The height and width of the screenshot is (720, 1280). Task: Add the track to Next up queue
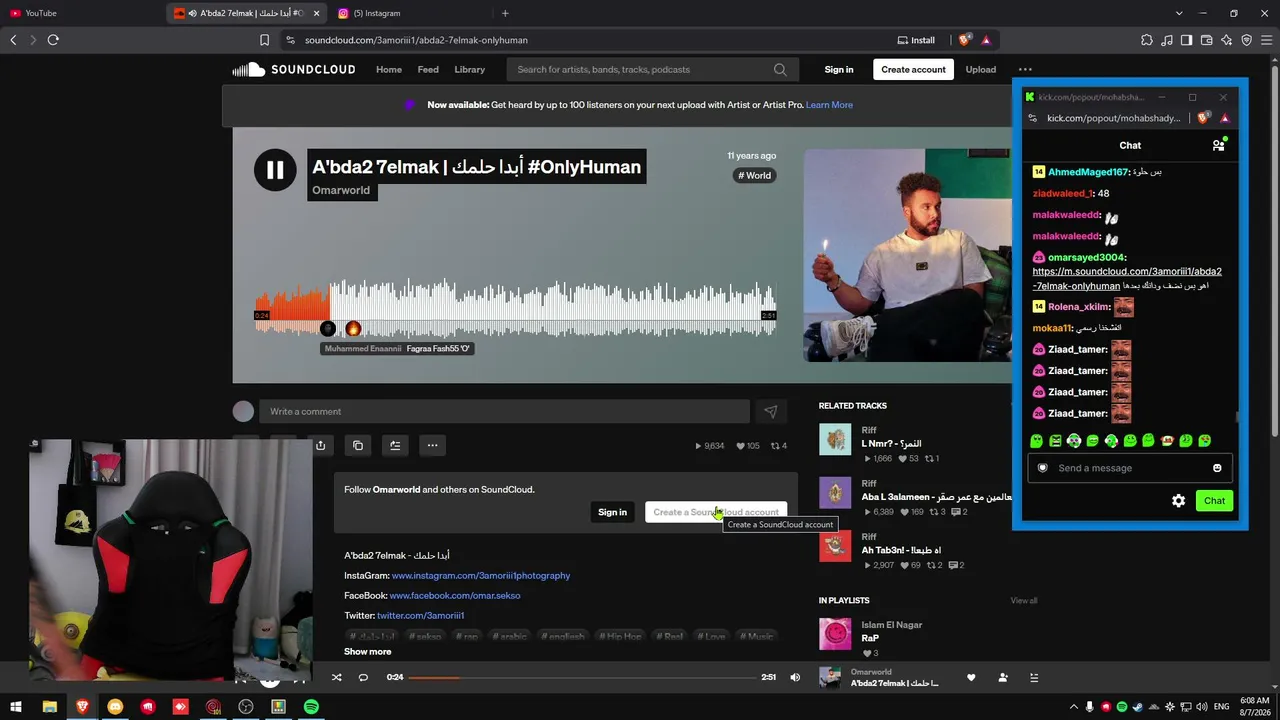tap(395, 446)
